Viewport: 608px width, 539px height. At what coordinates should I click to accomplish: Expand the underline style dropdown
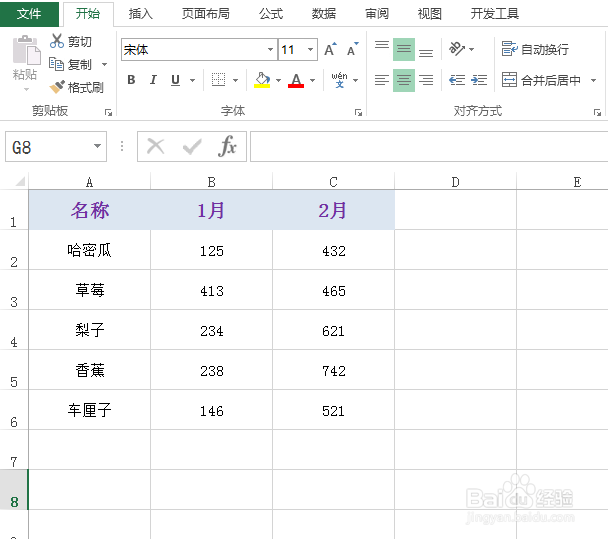tap(192, 80)
